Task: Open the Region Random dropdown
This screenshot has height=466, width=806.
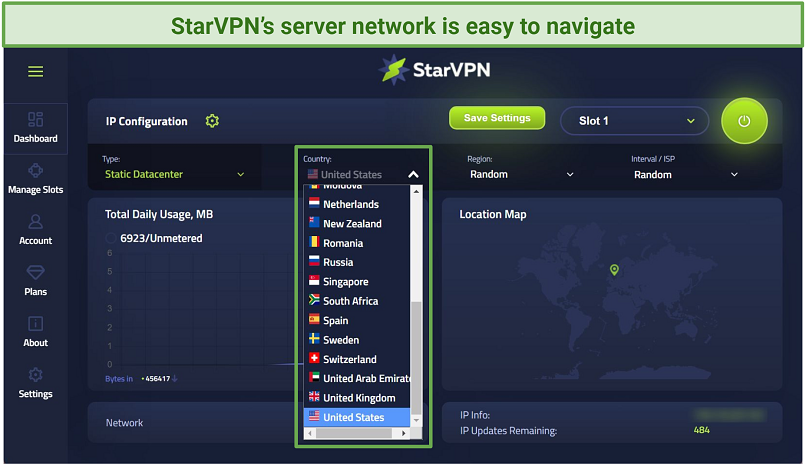Action: click(x=521, y=174)
